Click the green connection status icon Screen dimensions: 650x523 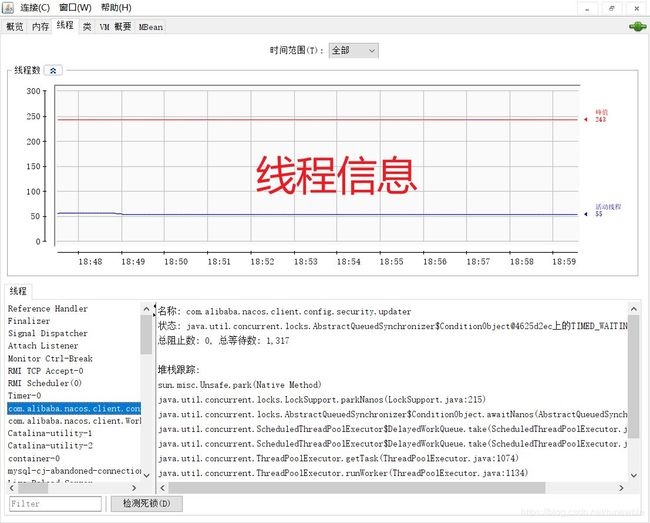click(637, 27)
